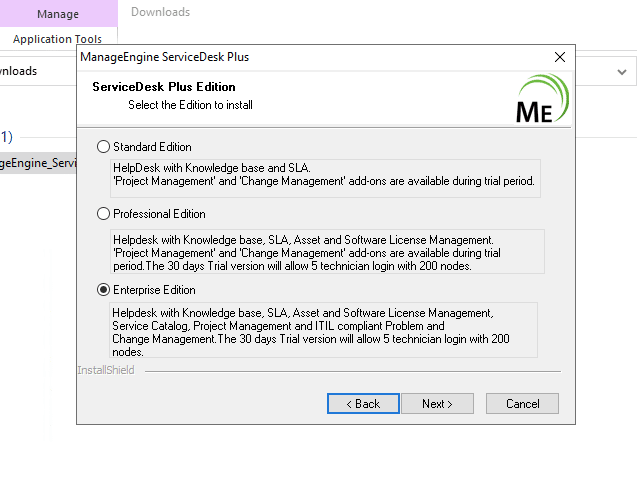Click the Professional Edition description box
This screenshot has width=637, height=493.
point(327,251)
